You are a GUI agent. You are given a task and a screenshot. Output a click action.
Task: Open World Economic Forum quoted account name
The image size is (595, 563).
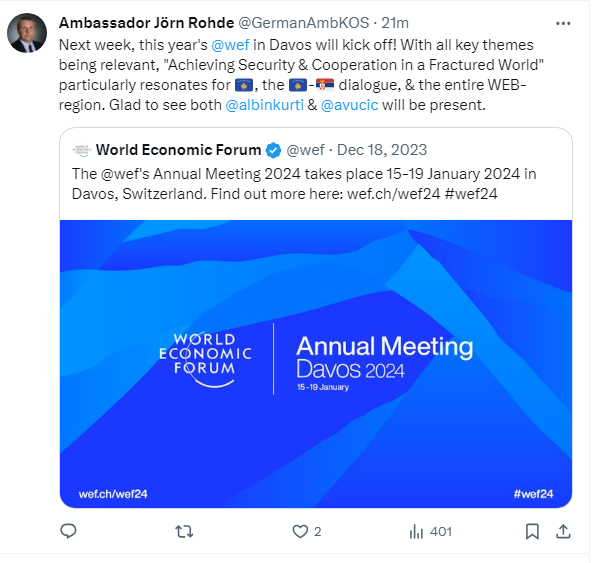click(180, 151)
